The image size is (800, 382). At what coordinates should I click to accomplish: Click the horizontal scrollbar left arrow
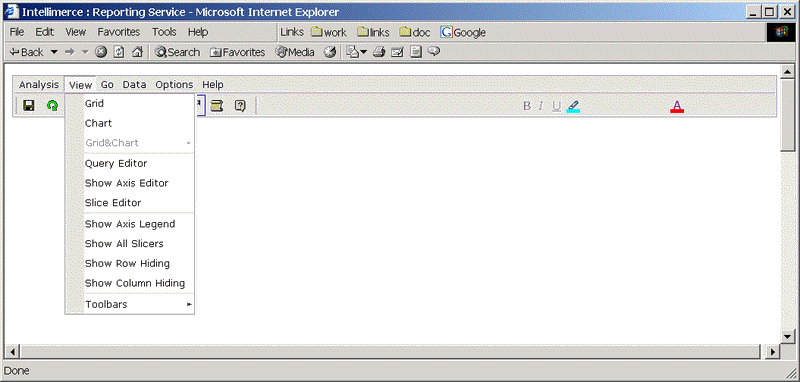tap(12, 351)
